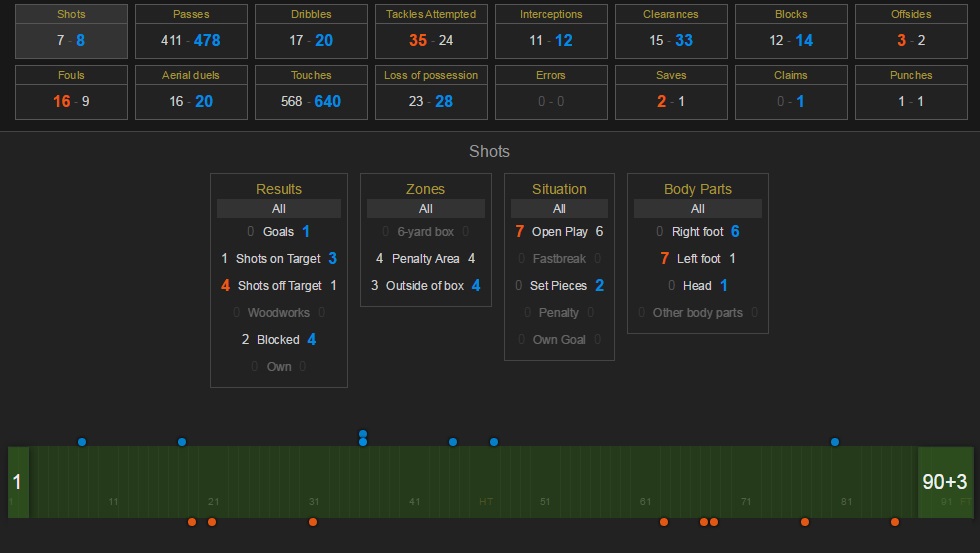Select All under Body Parts filter
Image resolution: width=980 pixels, height=553 pixels.
[x=698, y=209]
